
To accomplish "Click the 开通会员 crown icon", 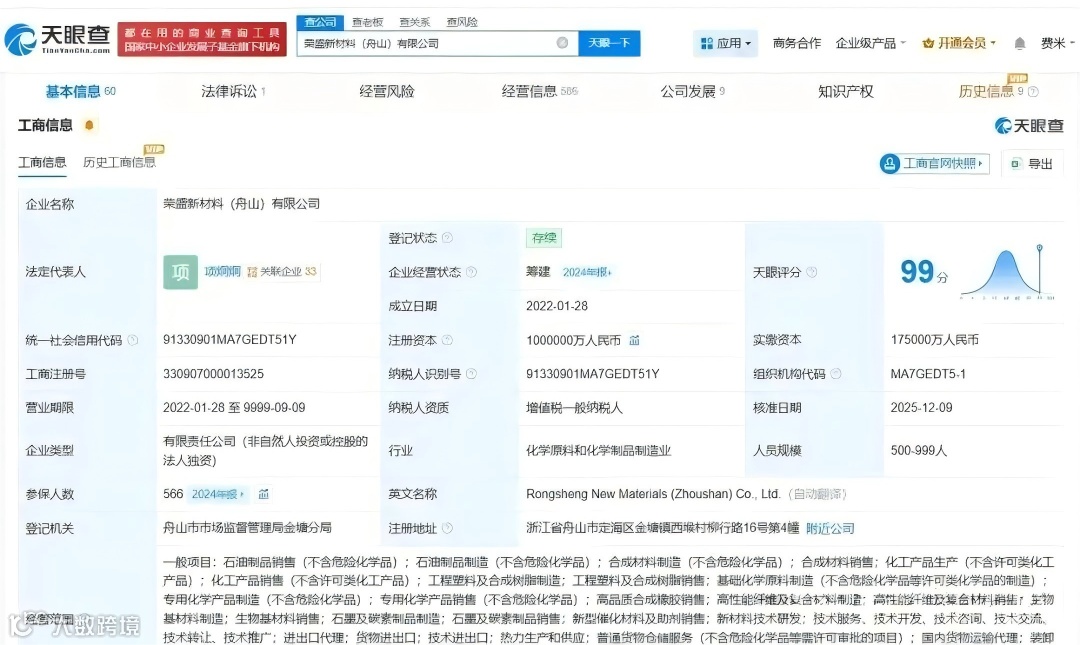I will (x=928, y=43).
